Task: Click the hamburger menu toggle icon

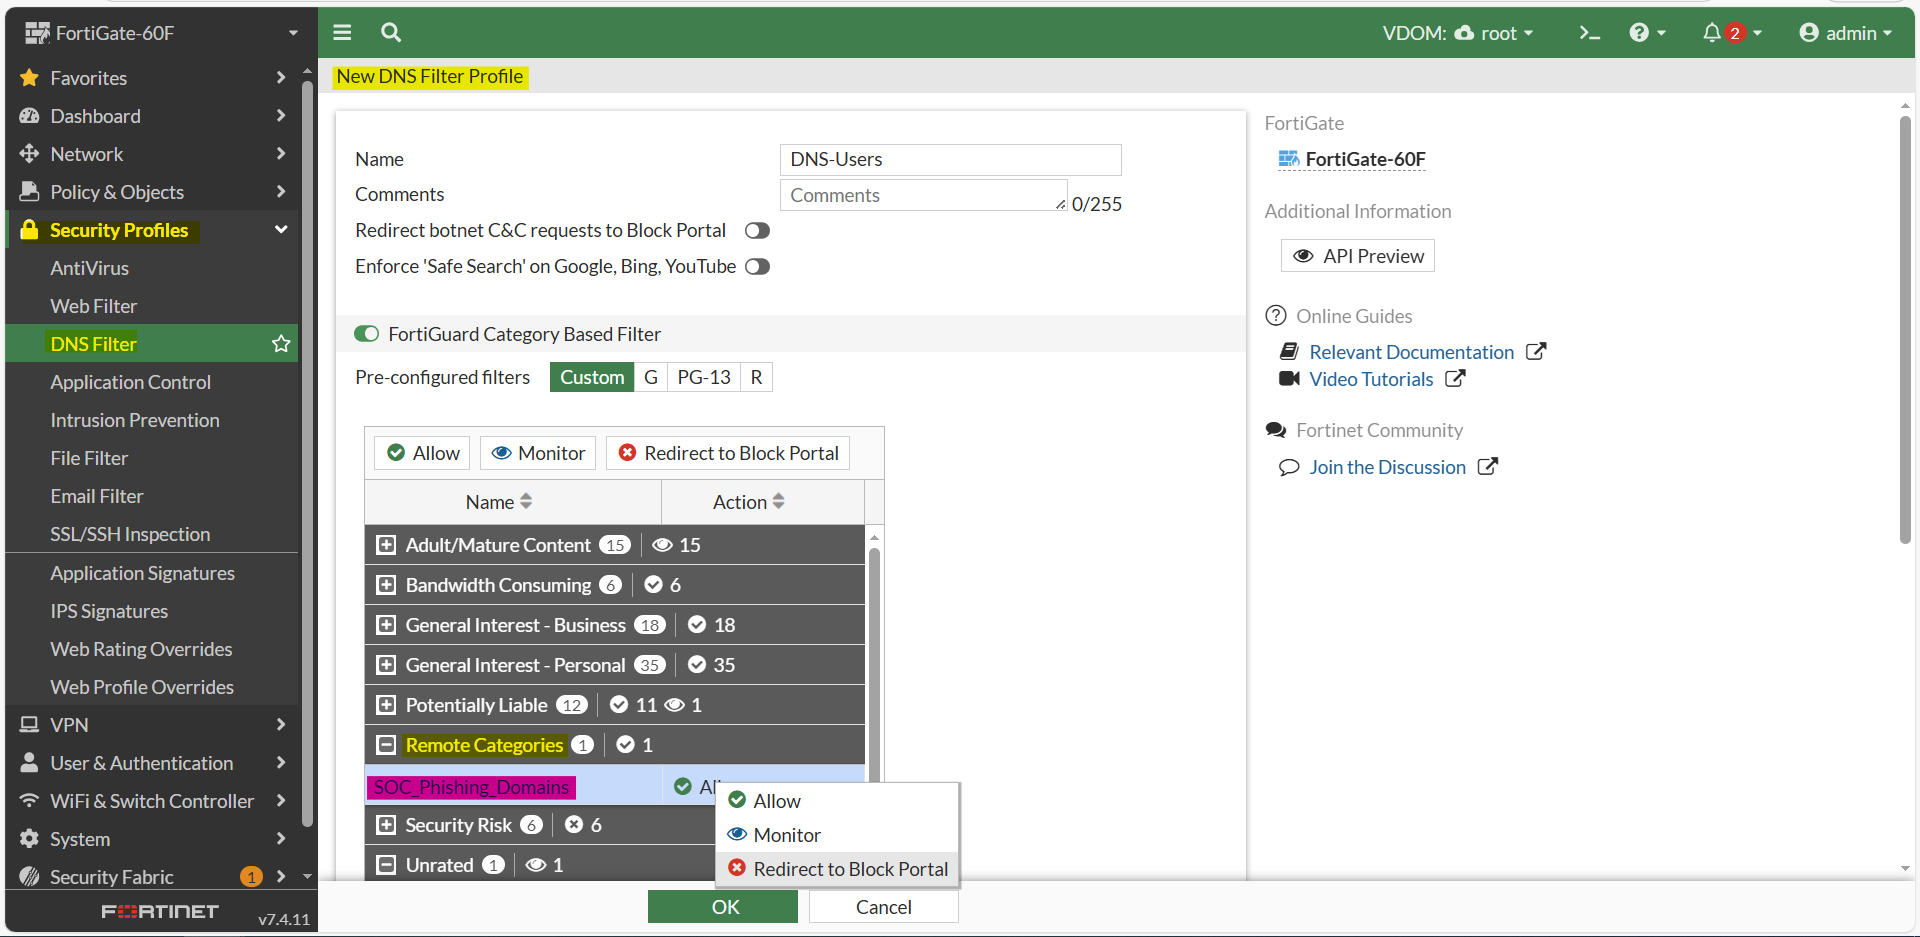Action: (x=342, y=33)
